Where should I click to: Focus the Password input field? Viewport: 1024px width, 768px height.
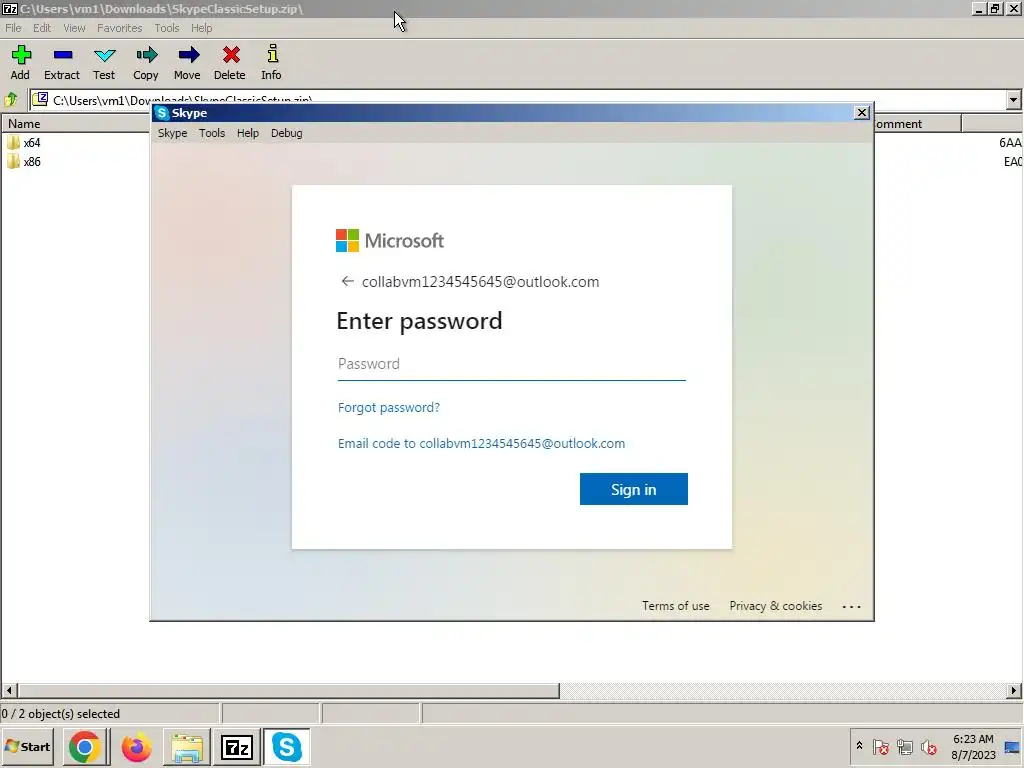click(511, 364)
